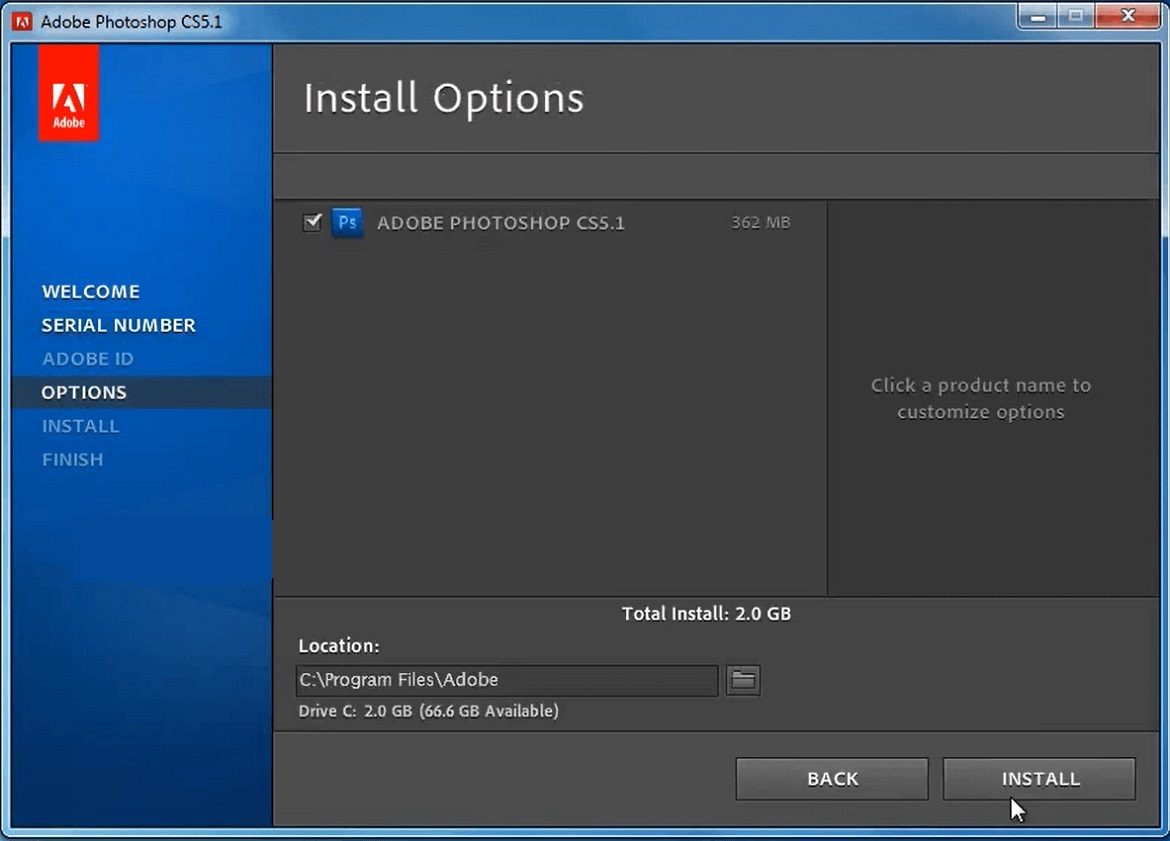This screenshot has width=1170, height=841.
Task: Click into the C:\Program Files\Adobe location field
Action: 507,680
